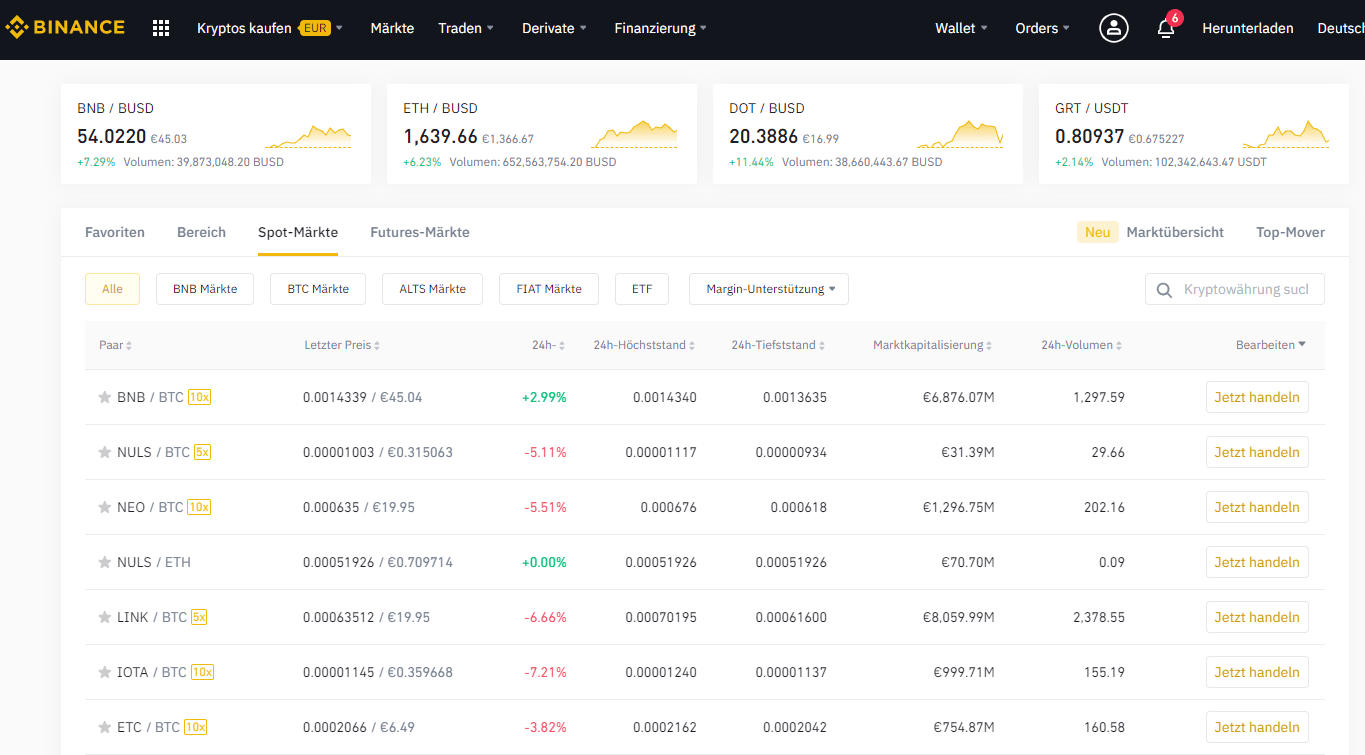Expand the Orders menu
The height and width of the screenshot is (755, 1365).
1043,28
